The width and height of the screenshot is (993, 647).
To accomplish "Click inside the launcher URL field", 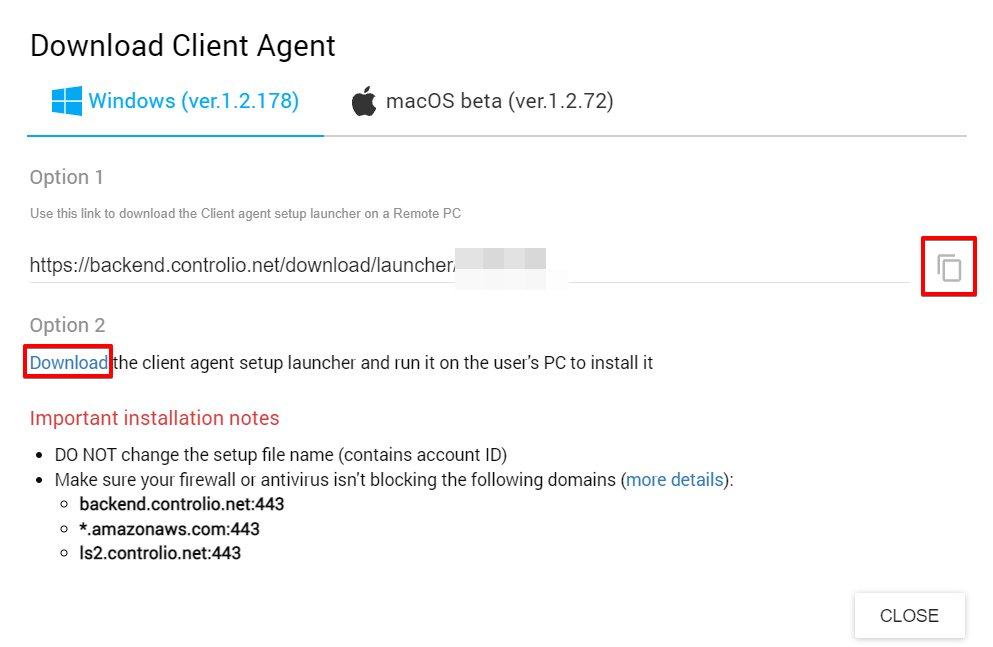I will 300,265.
